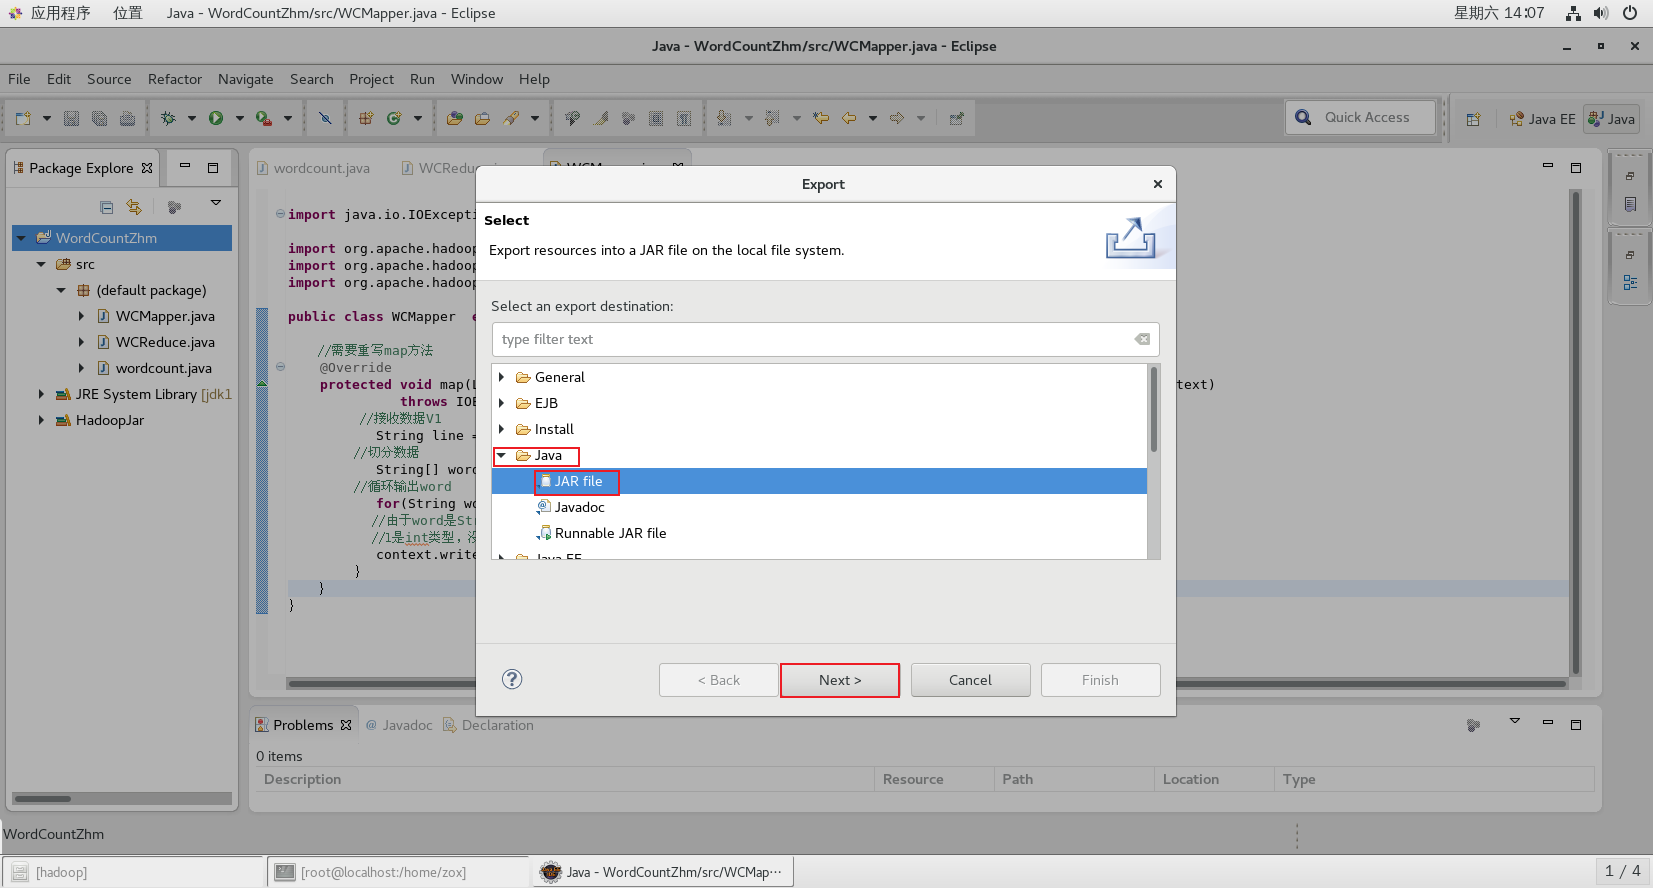Click the system volume speaker icon

point(1601,13)
